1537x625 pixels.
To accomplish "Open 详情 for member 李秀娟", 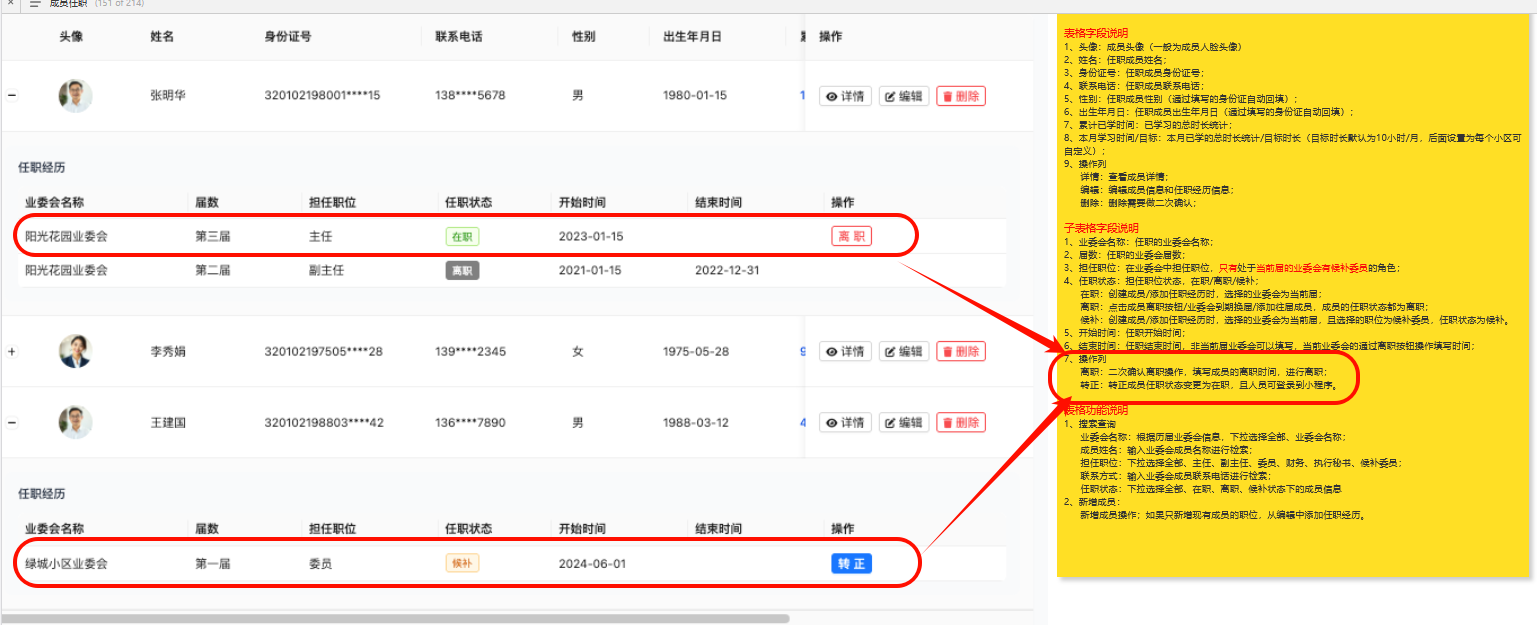I will pyautogui.click(x=845, y=351).
